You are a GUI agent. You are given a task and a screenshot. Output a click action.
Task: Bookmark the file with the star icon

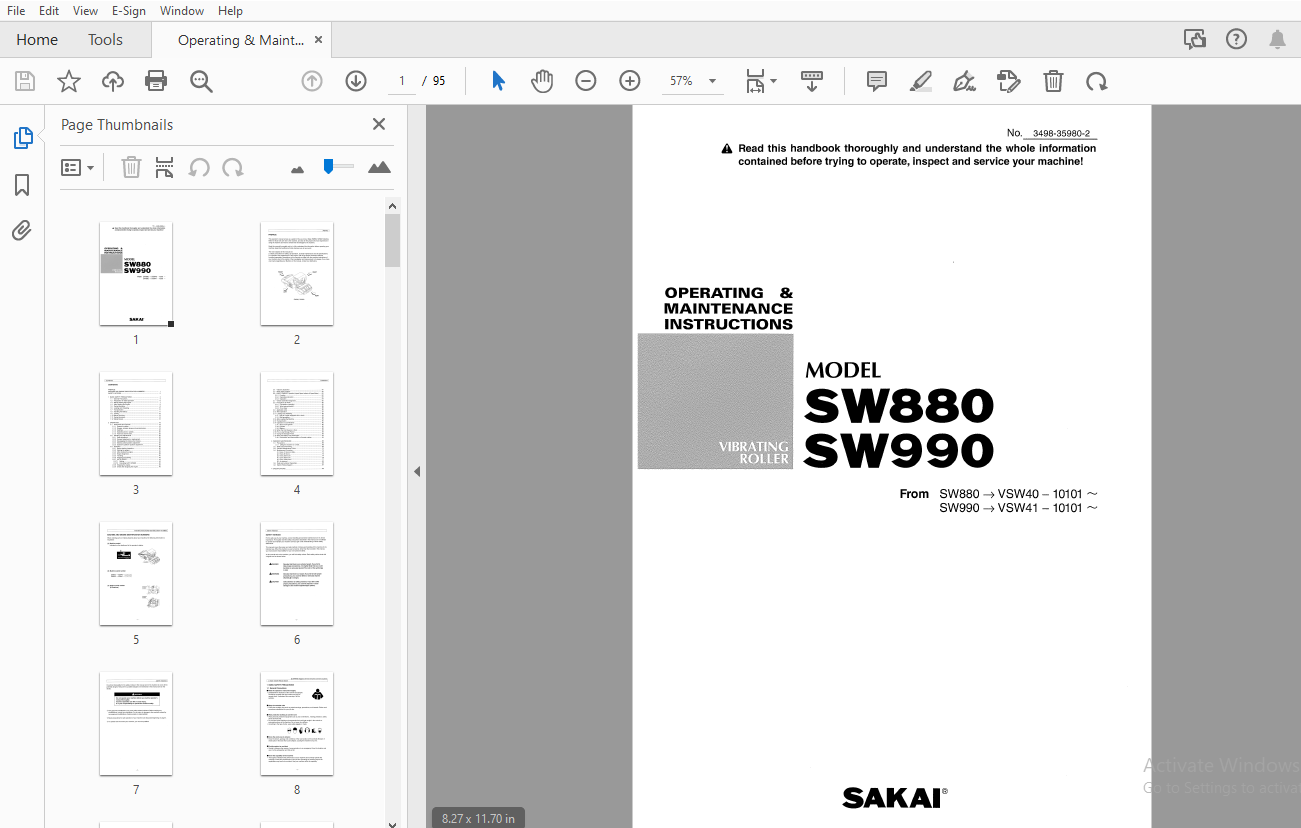pyautogui.click(x=68, y=81)
